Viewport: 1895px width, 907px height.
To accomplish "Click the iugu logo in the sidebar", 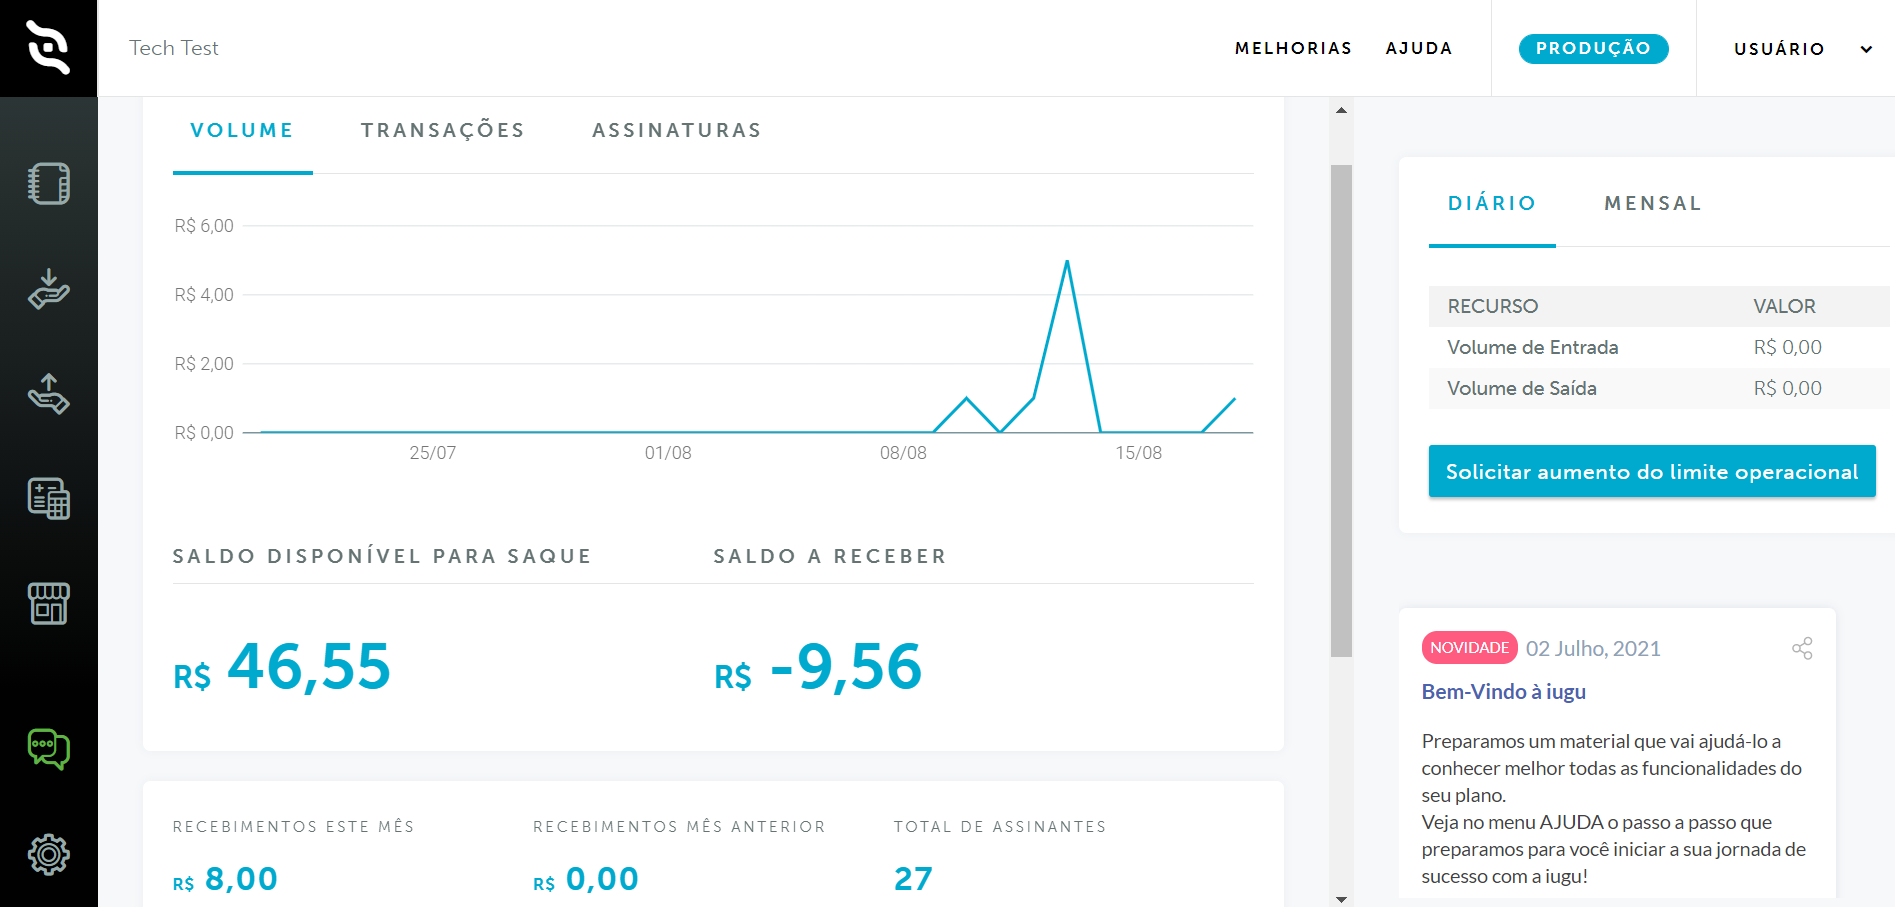I will (x=48, y=48).
